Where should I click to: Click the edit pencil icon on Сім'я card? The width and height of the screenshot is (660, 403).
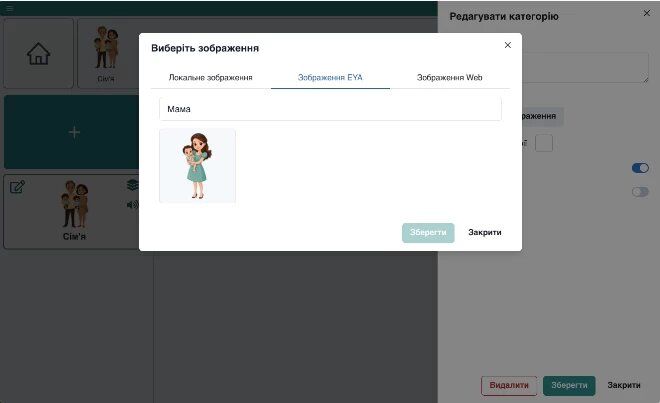17,187
